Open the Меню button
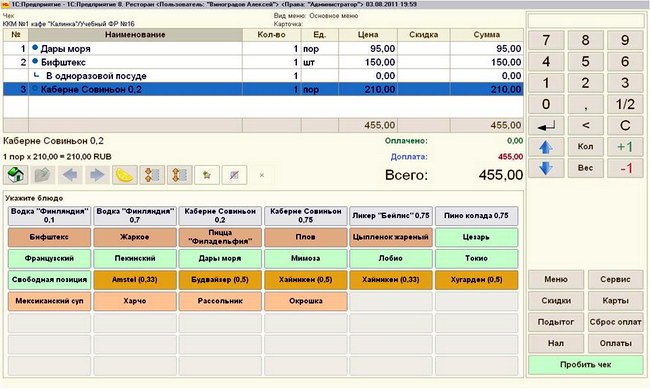Image resolution: width=650 pixels, height=389 pixels. [x=556, y=280]
